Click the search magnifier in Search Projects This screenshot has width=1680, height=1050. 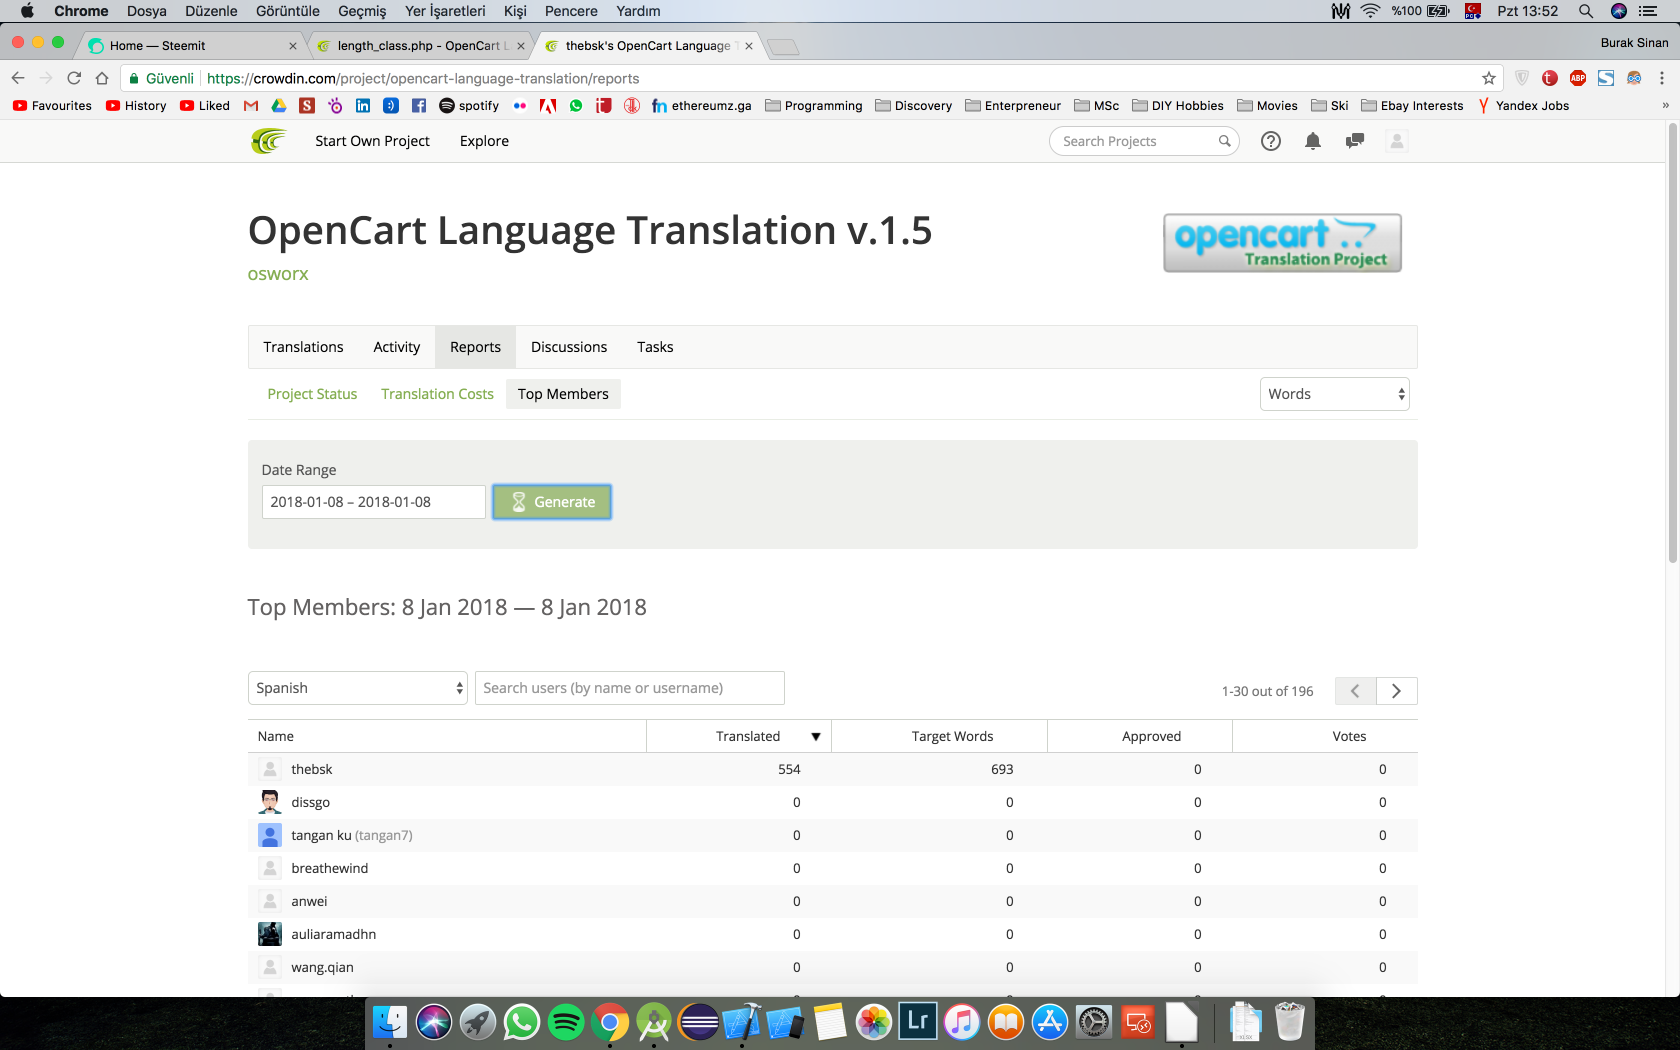coord(1224,141)
